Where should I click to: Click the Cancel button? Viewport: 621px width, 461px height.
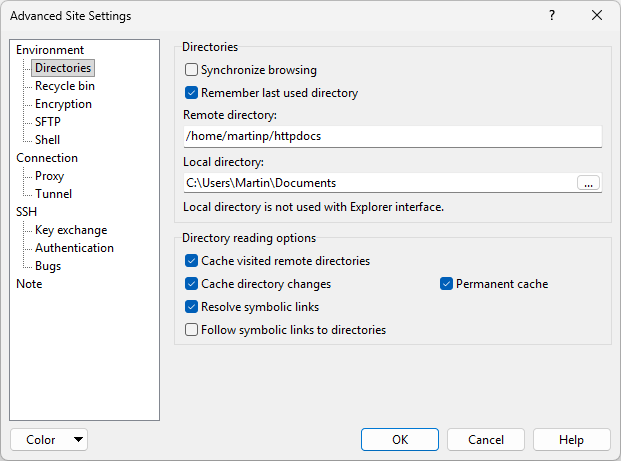pos(486,440)
